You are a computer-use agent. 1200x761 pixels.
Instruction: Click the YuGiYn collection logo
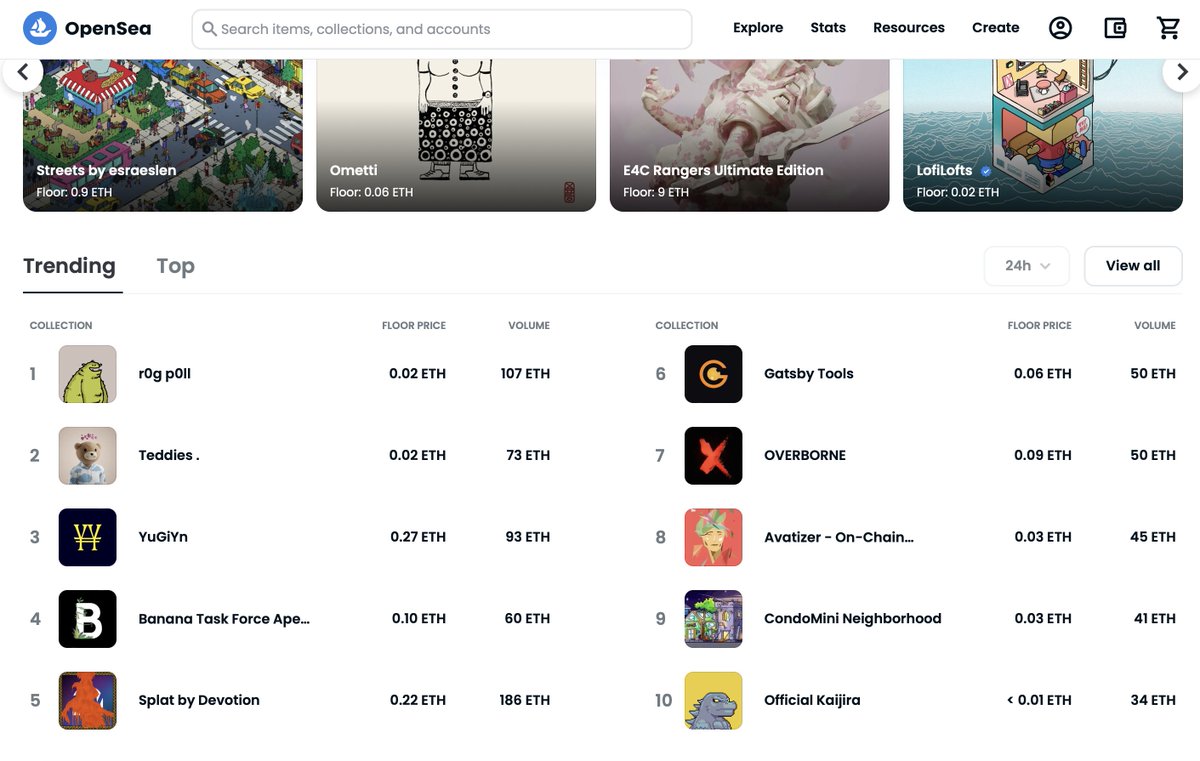pyautogui.click(x=88, y=537)
